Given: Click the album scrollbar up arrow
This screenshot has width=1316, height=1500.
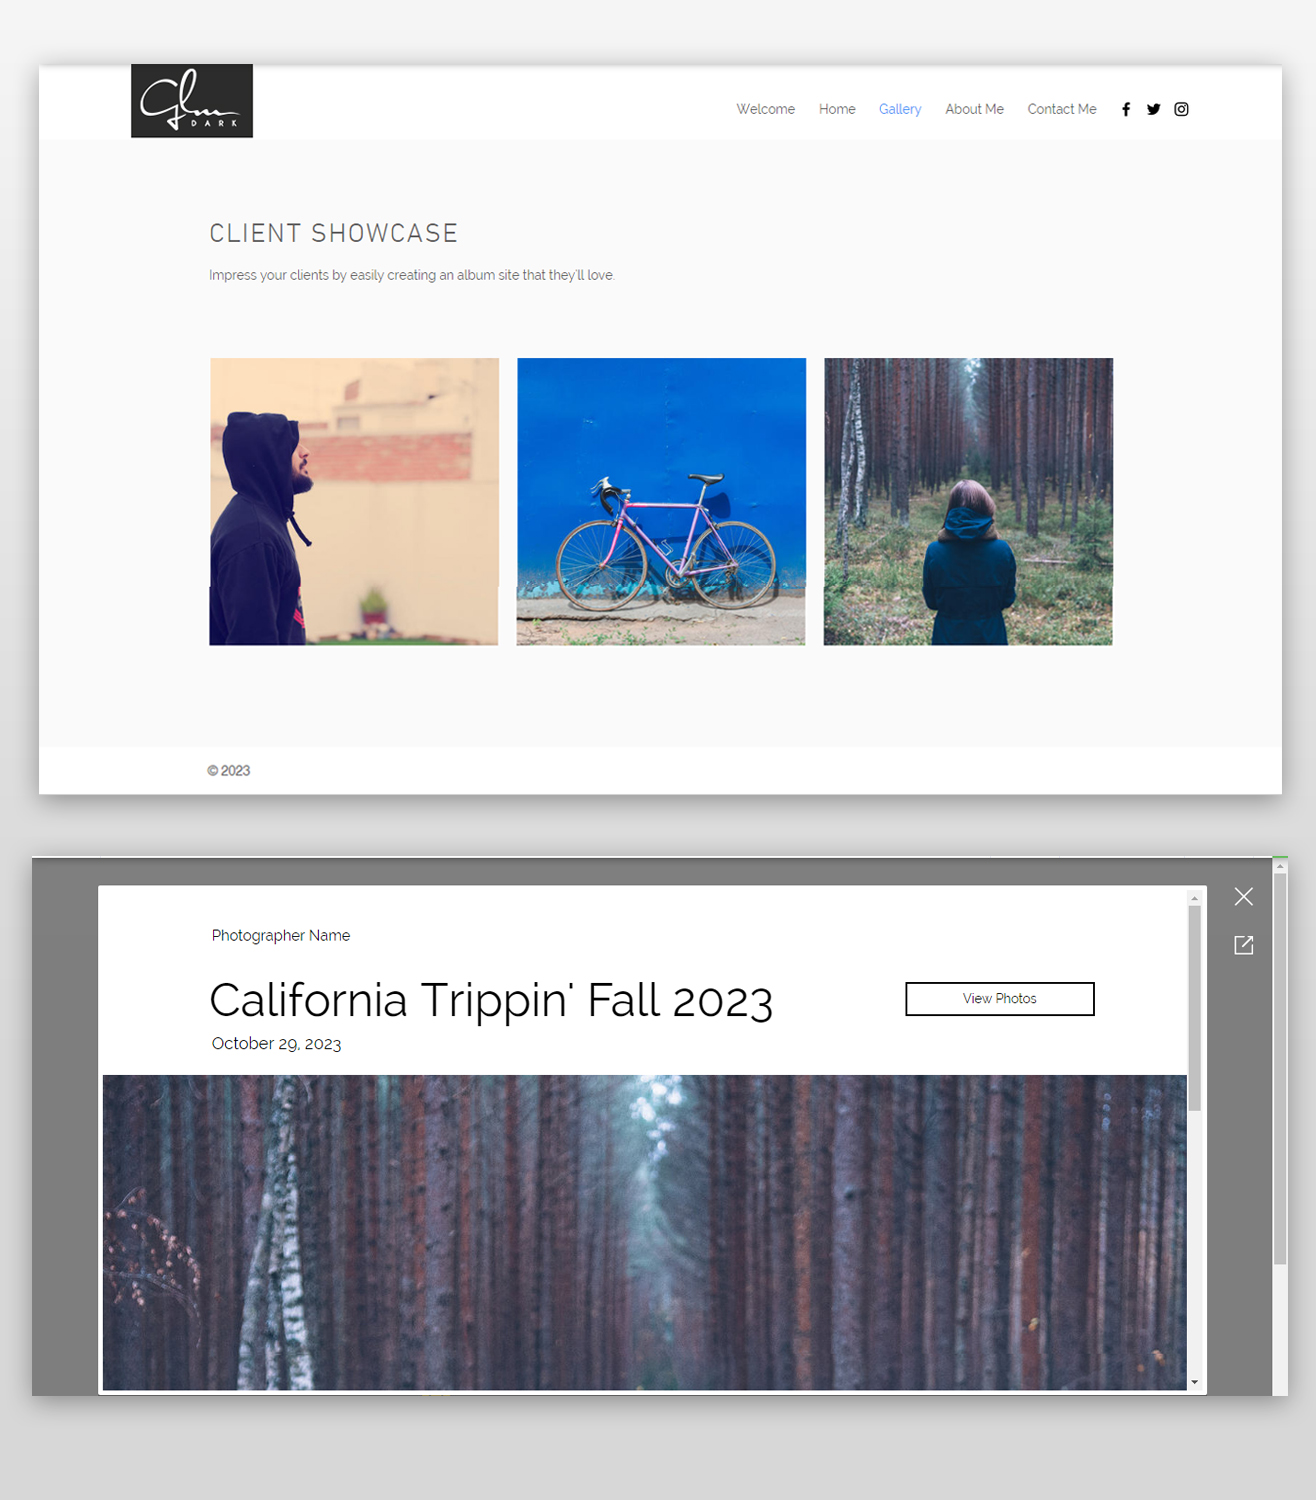Looking at the screenshot, I should pyautogui.click(x=1194, y=898).
